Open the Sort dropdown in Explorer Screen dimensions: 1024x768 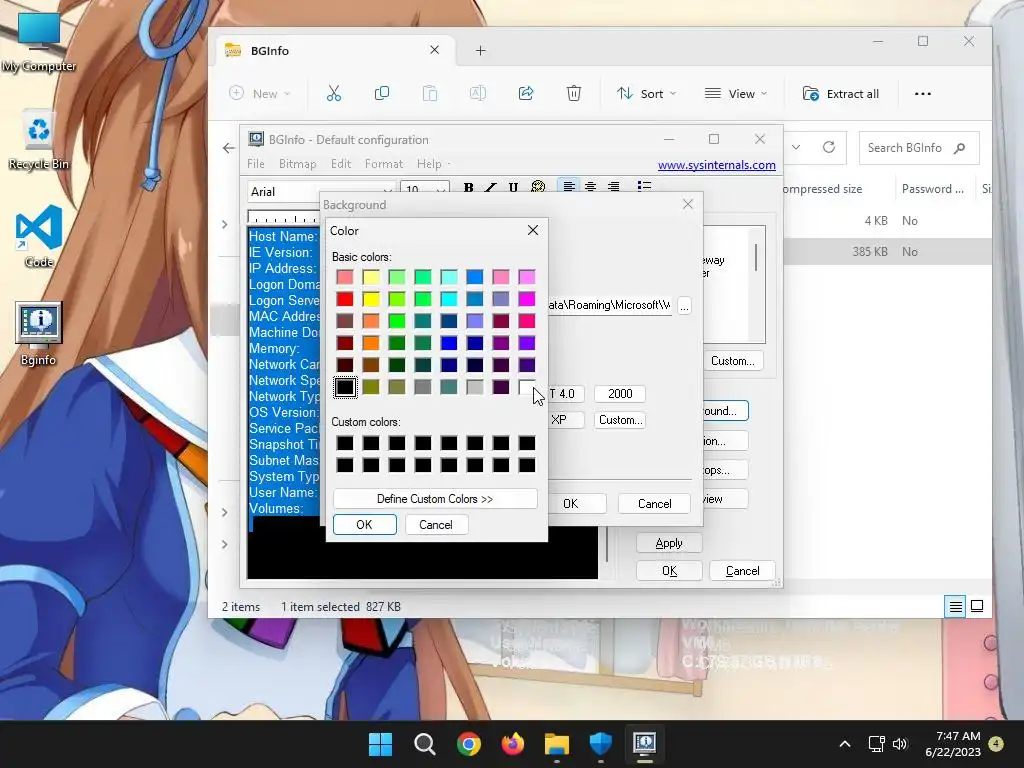click(x=647, y=93)
